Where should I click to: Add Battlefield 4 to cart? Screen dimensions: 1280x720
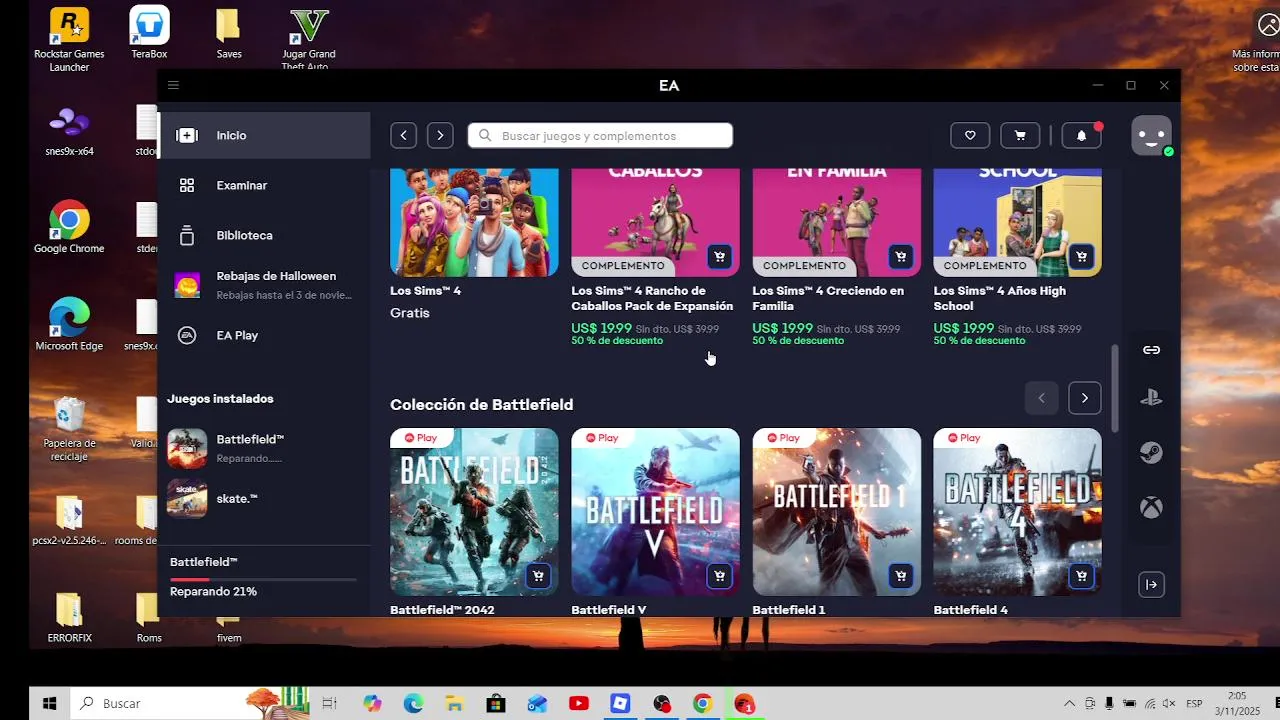(1081, 576)
